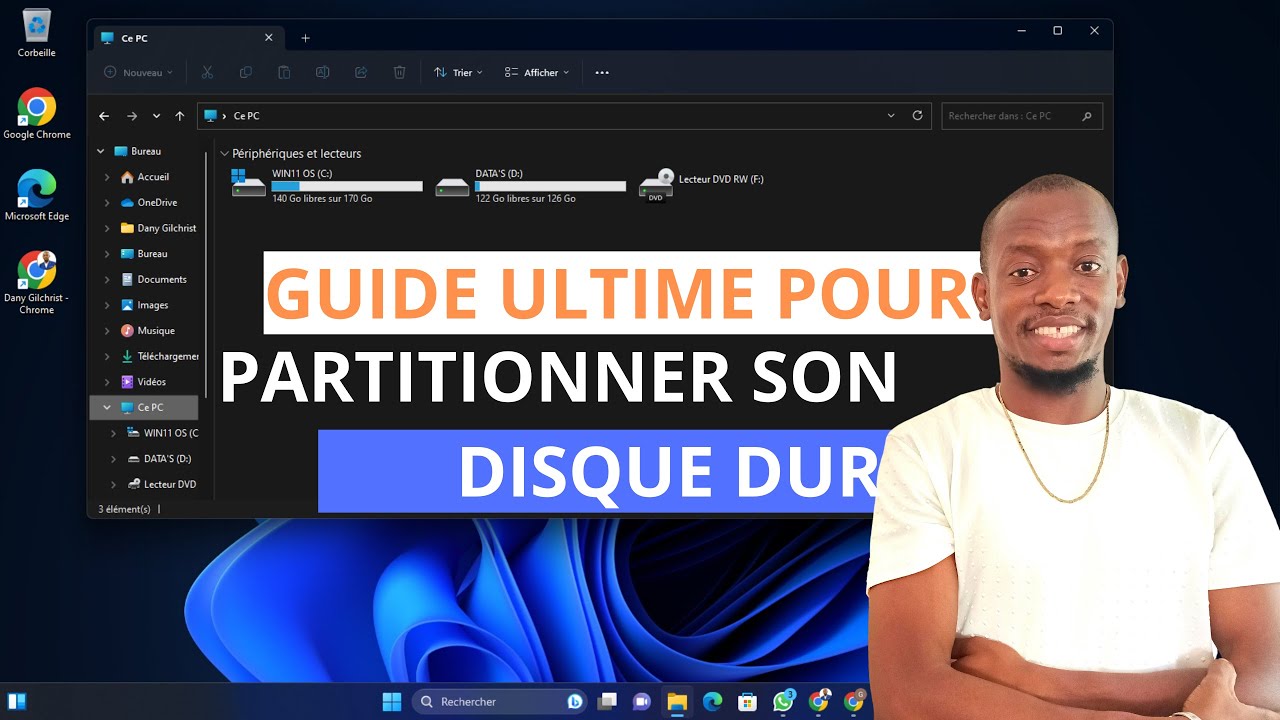Viewport: 1280px width, 720px height.
Task: Open Vidéos in navigation pane
Action: click(143, 382)
